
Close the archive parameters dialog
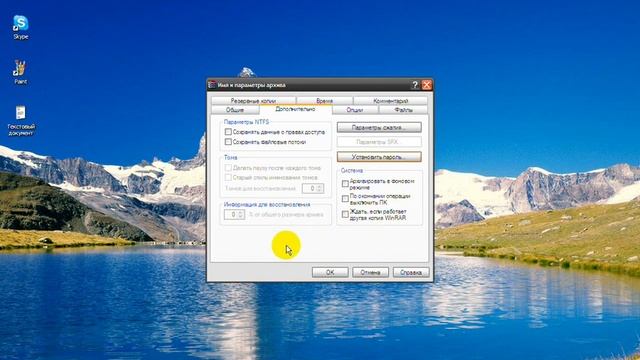427,84
